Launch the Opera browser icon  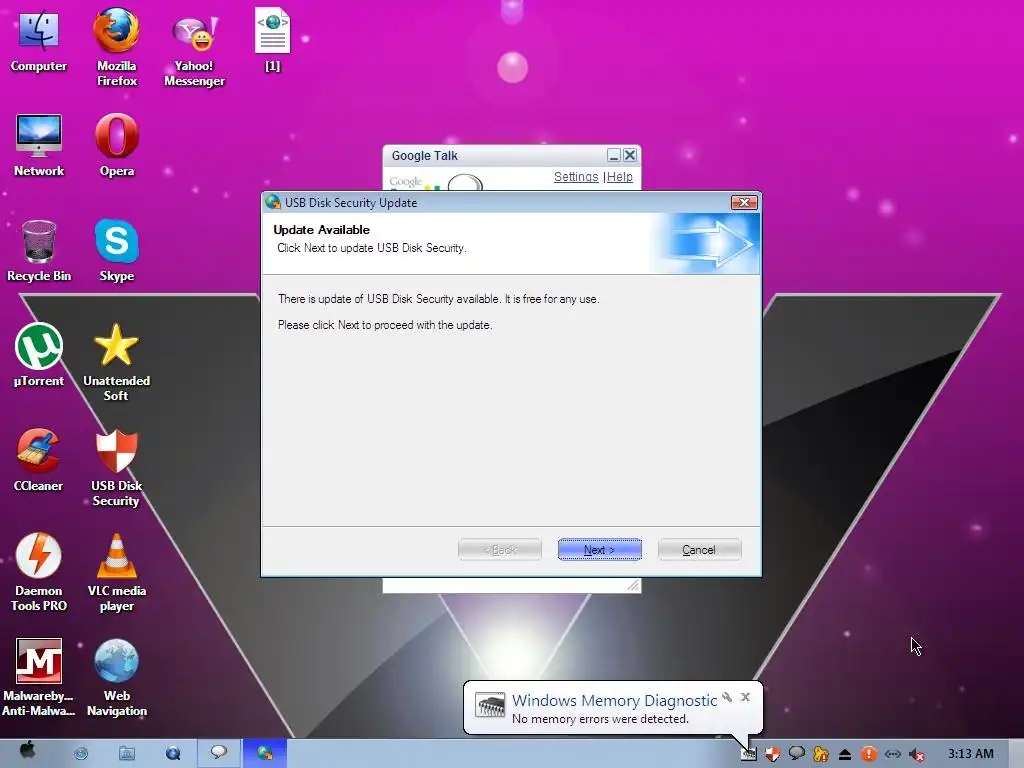pos(116,145)
